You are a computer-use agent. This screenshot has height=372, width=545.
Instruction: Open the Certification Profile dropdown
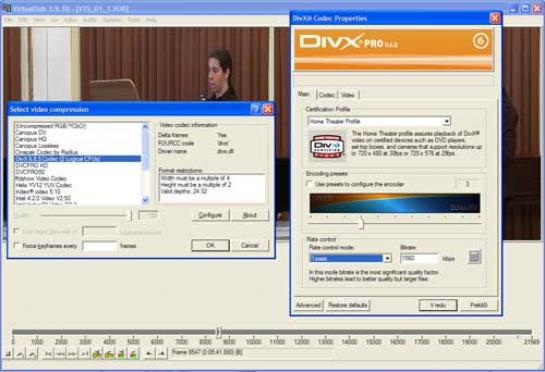click(379, 121)
